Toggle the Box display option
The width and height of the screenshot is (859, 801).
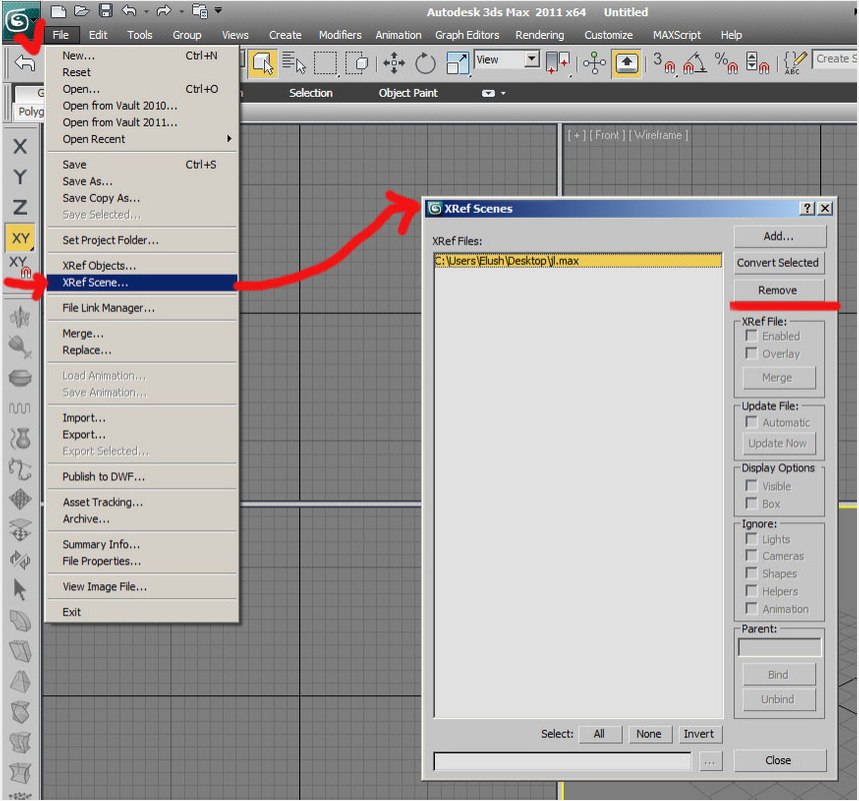point(752,503)
